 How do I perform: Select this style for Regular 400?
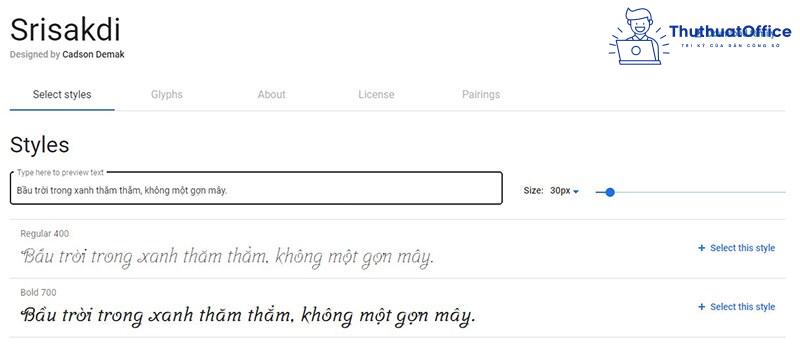click(736, 248)
